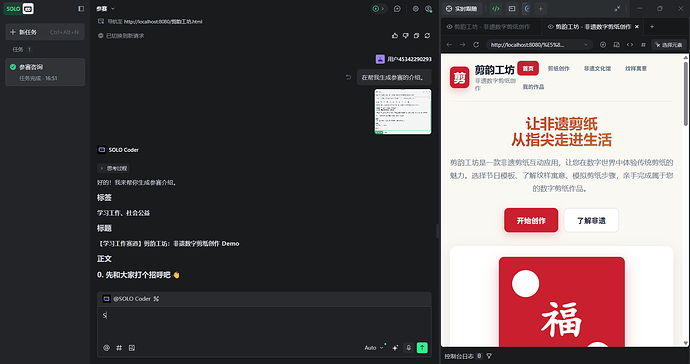Expand the URL history dropdown arrow
Viewport: 690px width, 364px height.
[586, 44]
